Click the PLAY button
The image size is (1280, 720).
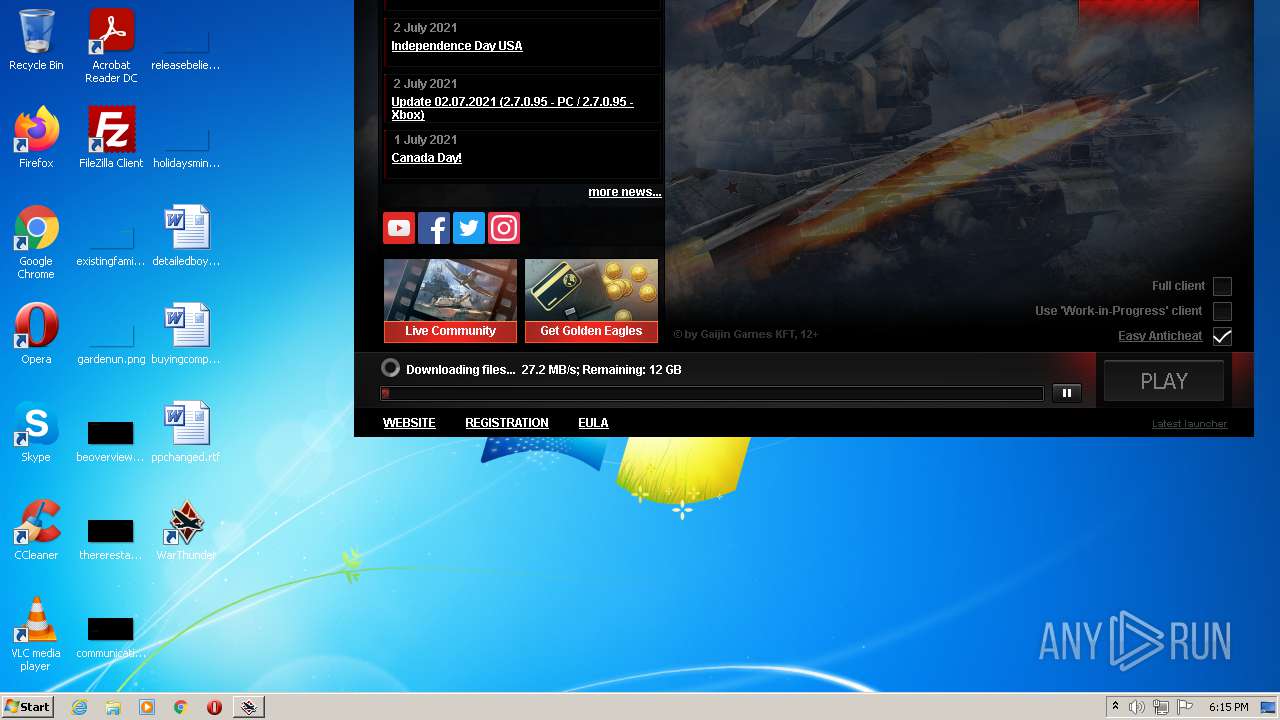point(1164,381)
